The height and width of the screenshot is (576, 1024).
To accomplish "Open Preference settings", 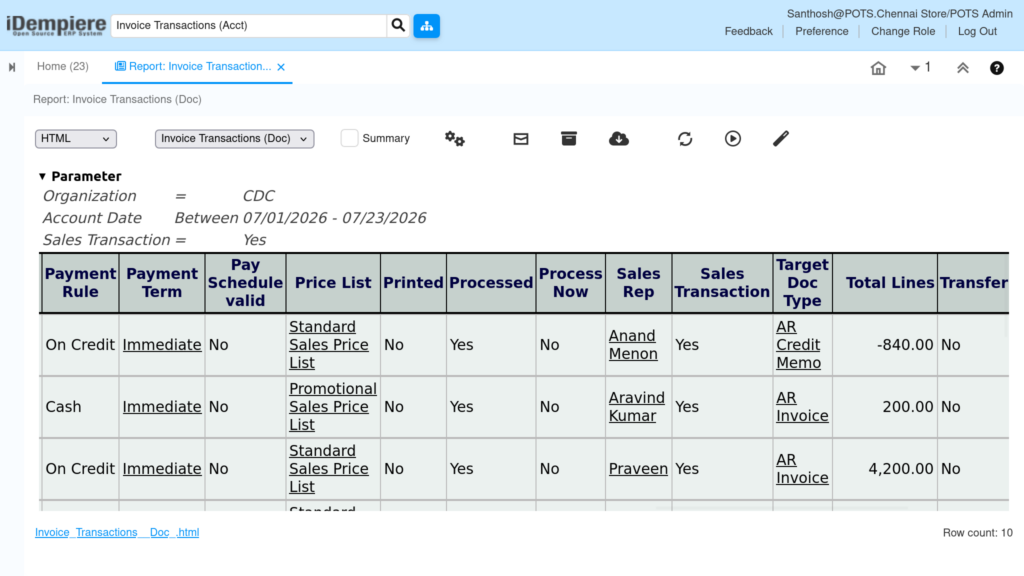I will coord(822,31).
